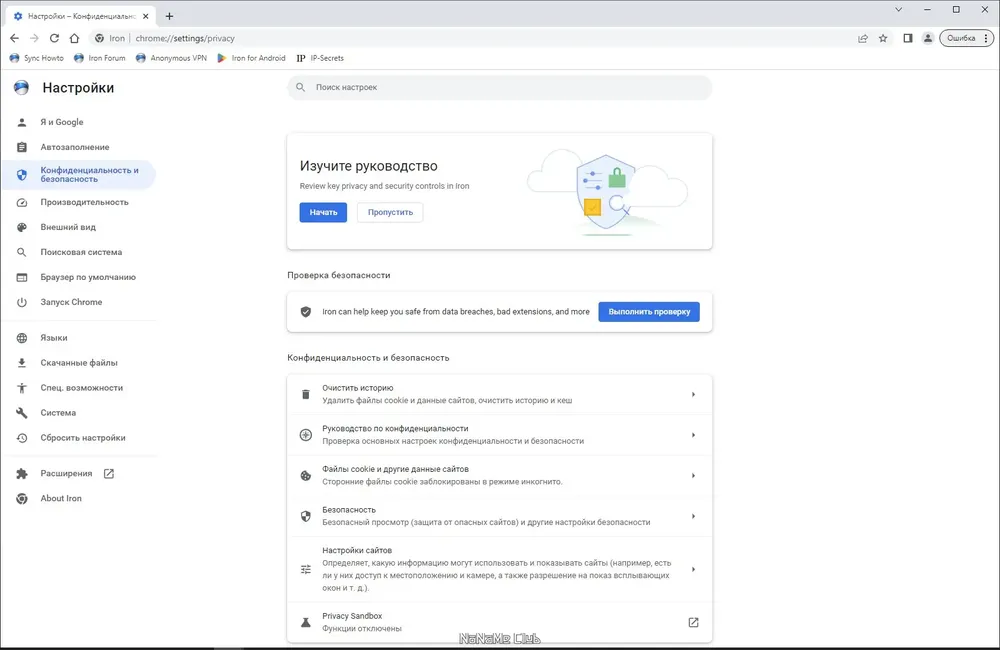
Task: Click the Выполнить проверку button
Action: (x=649, y=312)
